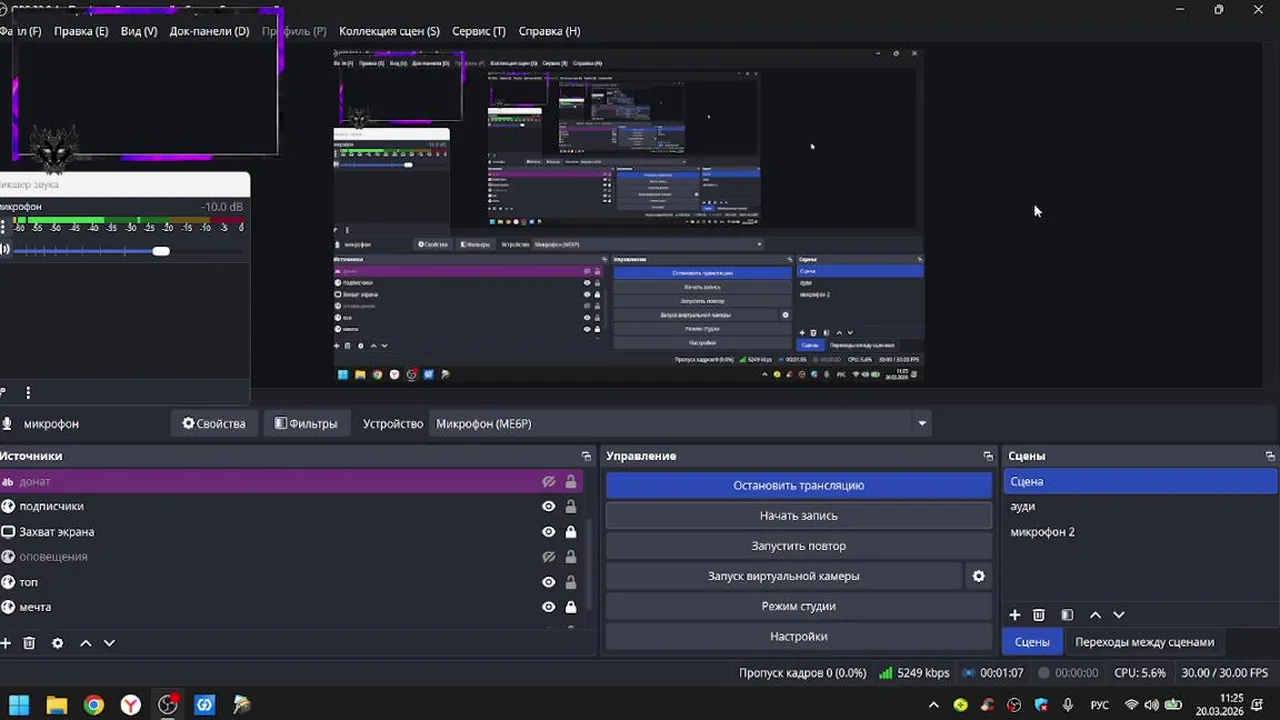The height and width of the screenshot is (720, 1280).
Task: Select the Захват экрана source row
Action: tap(291, 532)
